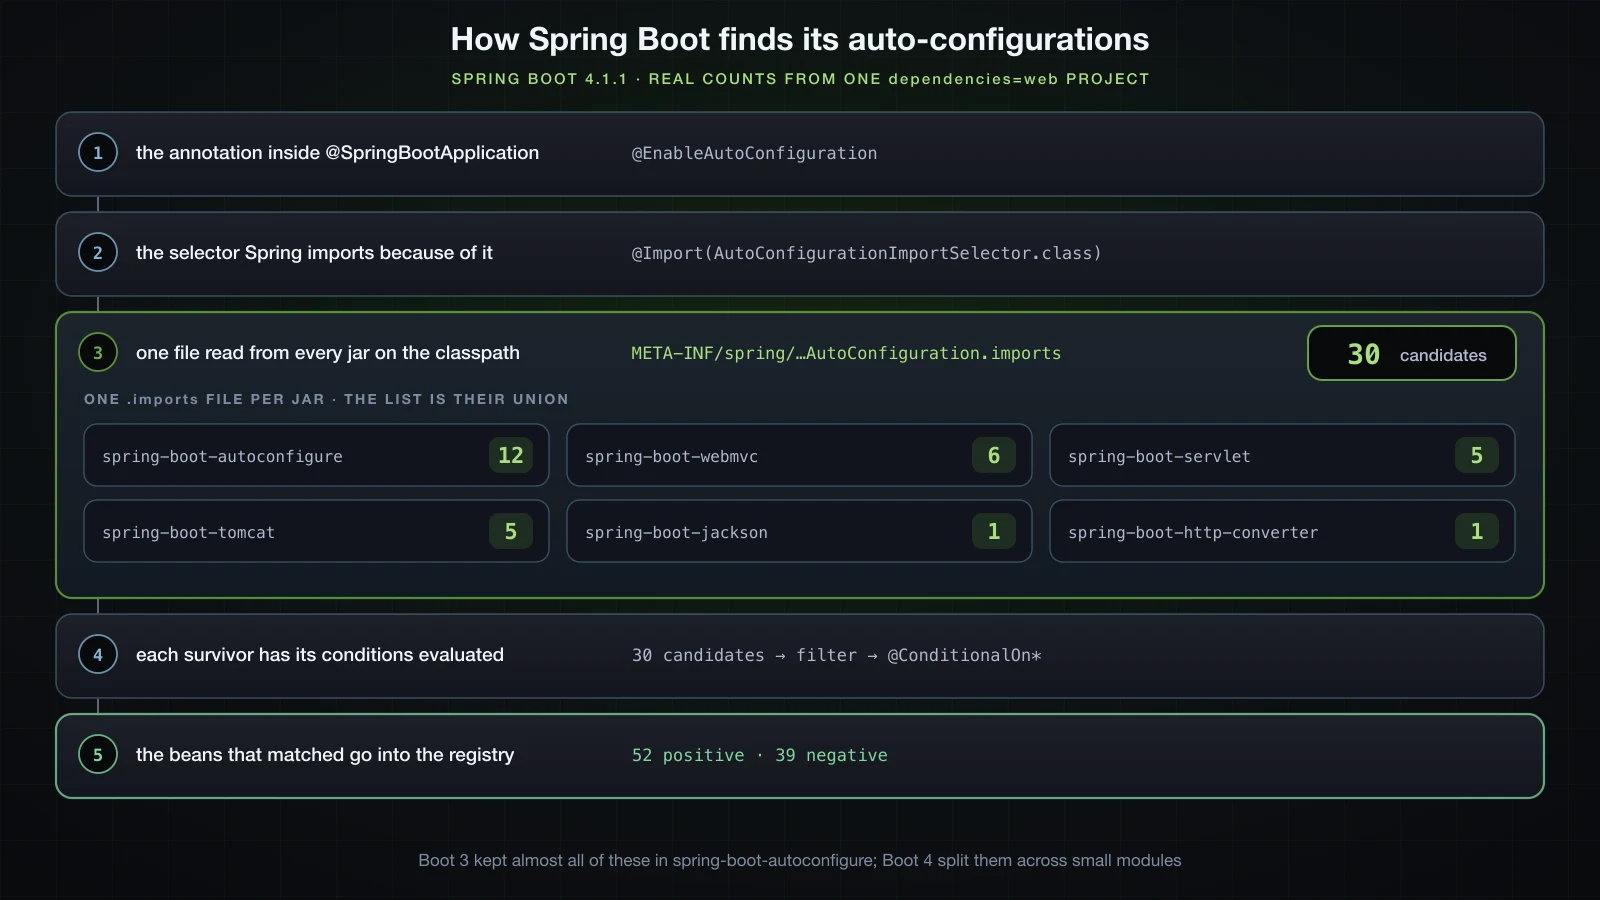Image resolution: width=1600 pixels, height=900 pixels.
Task: Click '@Import(AutoConfigurationImportSelector.class)' code text
Action: (866, 253)
